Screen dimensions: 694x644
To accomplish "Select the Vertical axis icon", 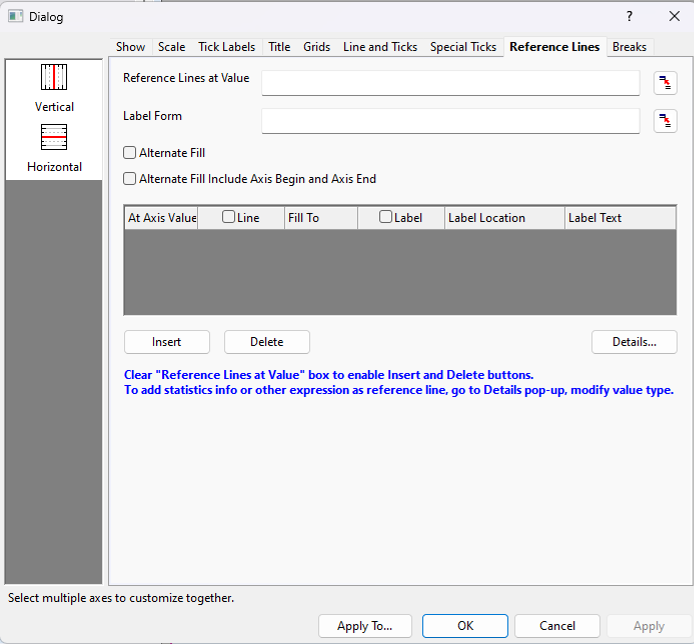I will (54, 77).
